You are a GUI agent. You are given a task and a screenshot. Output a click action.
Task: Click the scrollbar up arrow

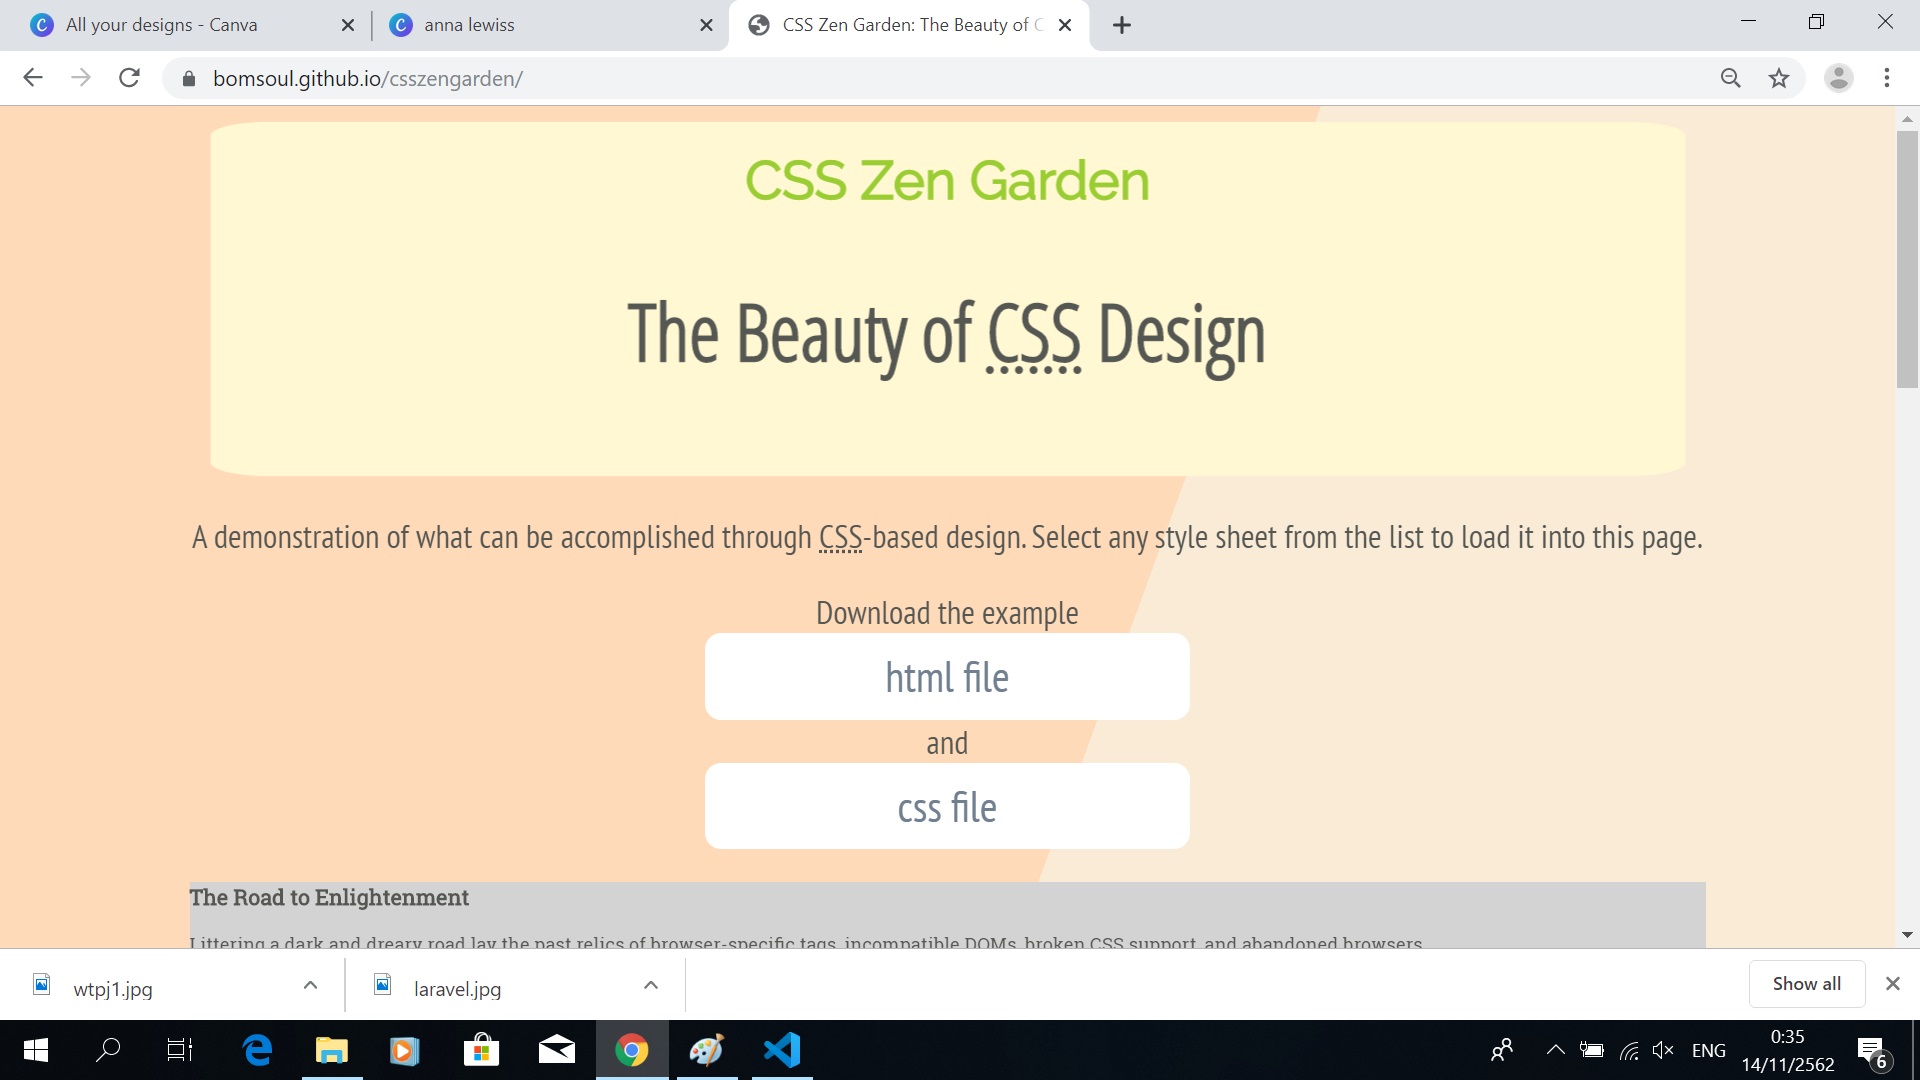click(1907, 118)
